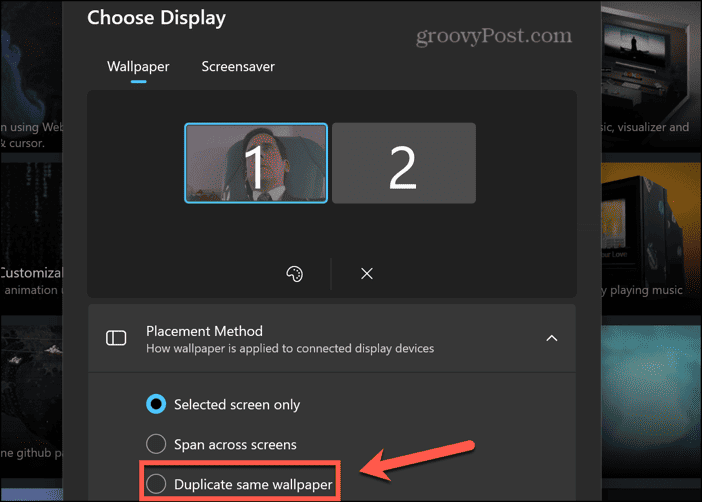
Task: Click the X close wallpaper icon
Action: pos(367,274)
